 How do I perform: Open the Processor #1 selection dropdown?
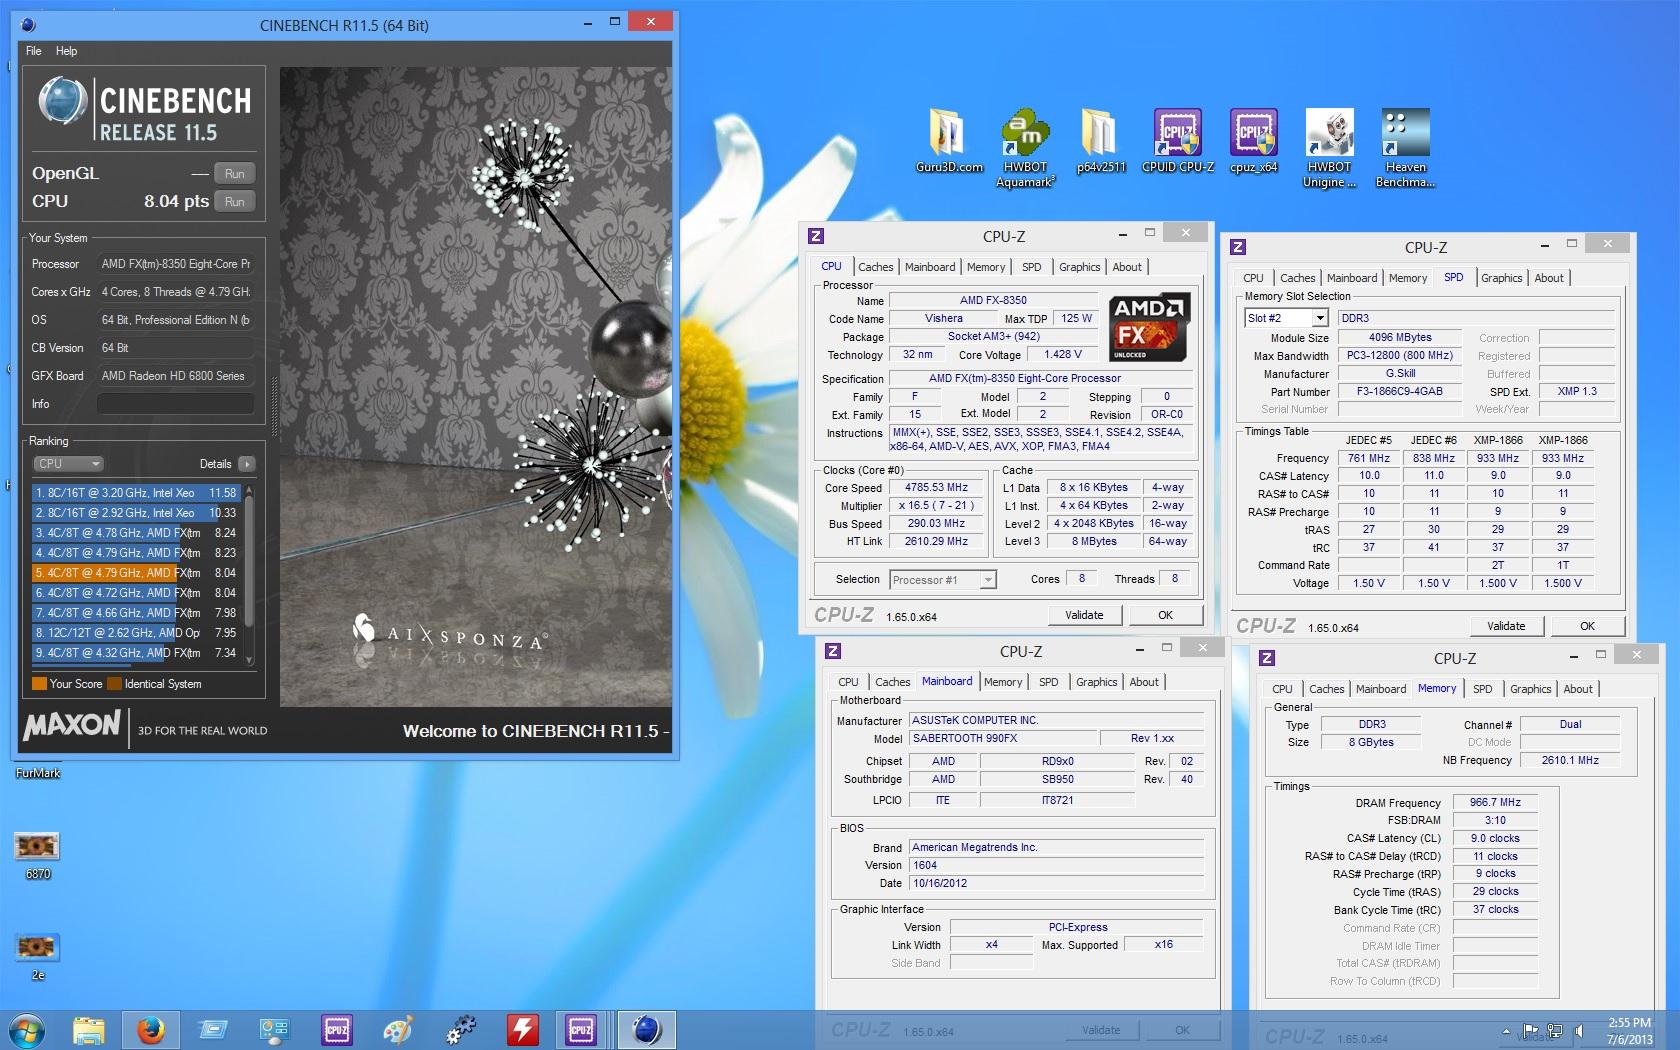pyautogui.click(x=943, y=580)
